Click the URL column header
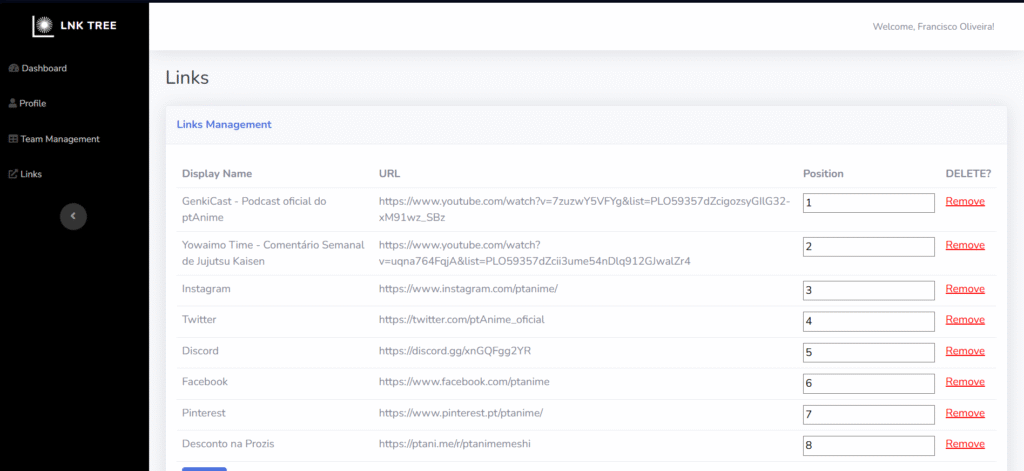This screenshot has width=1024, height=471. point(389,174)
